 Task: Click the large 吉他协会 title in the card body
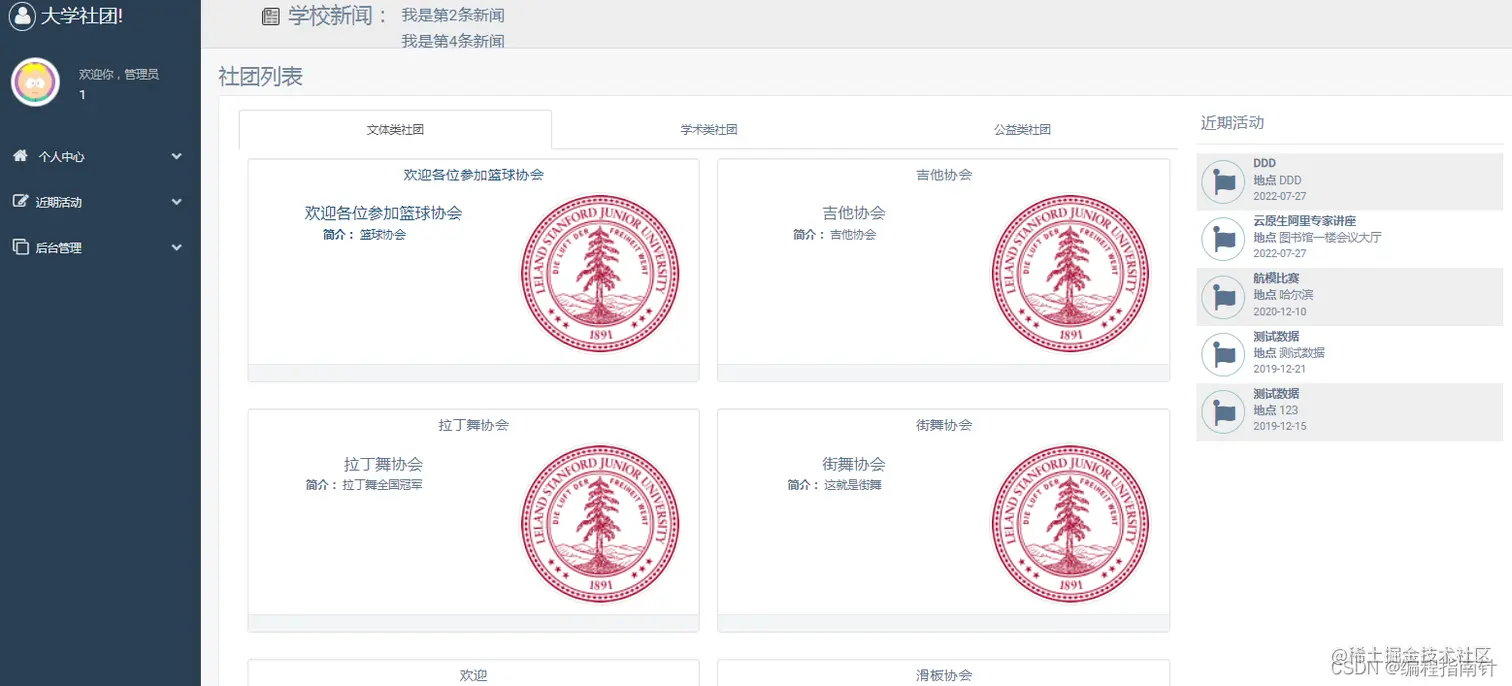coord(854,213)
